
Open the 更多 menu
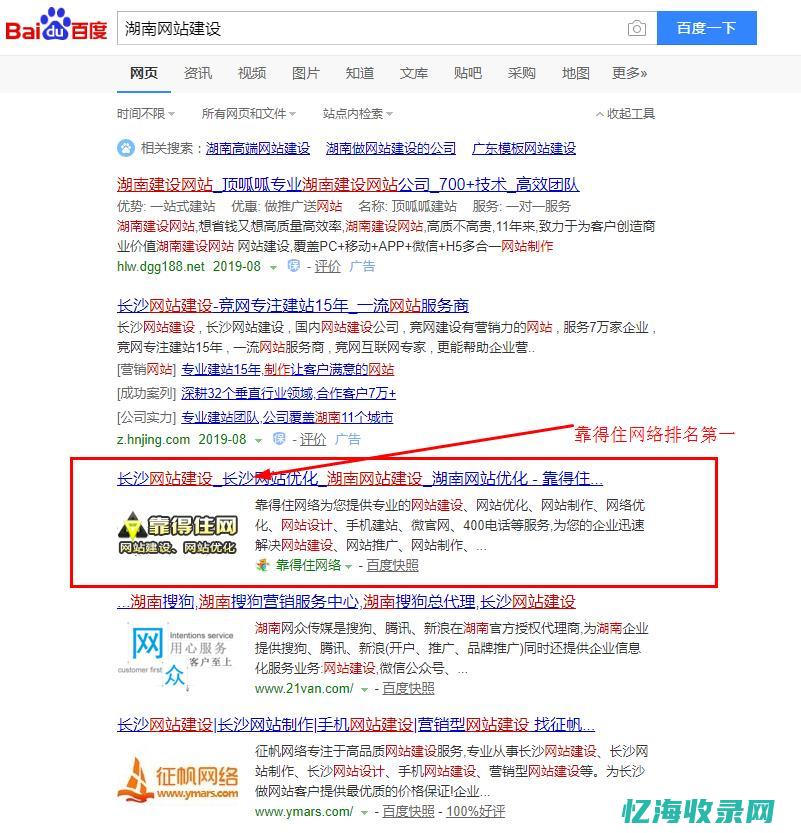631,73
